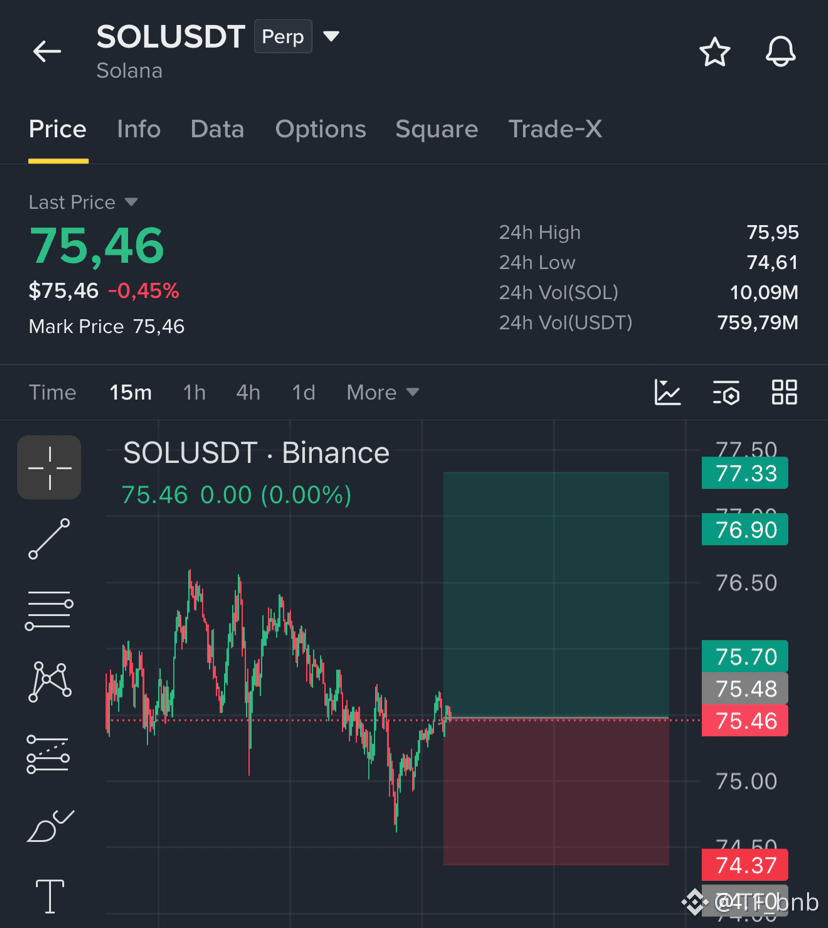The width and height of the screenshot is (828, 928).
Task: Open price alert bell icon
Action: tap(780, 51)
